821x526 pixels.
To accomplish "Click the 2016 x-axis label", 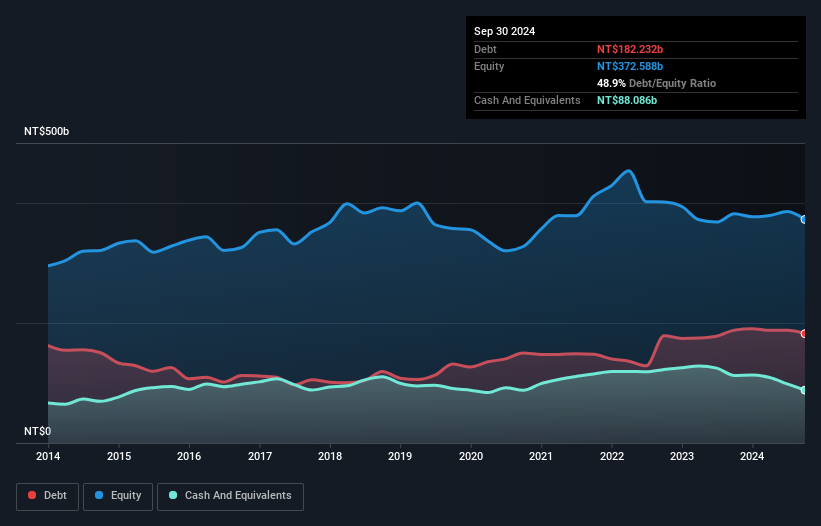I will tap(189, 456).
